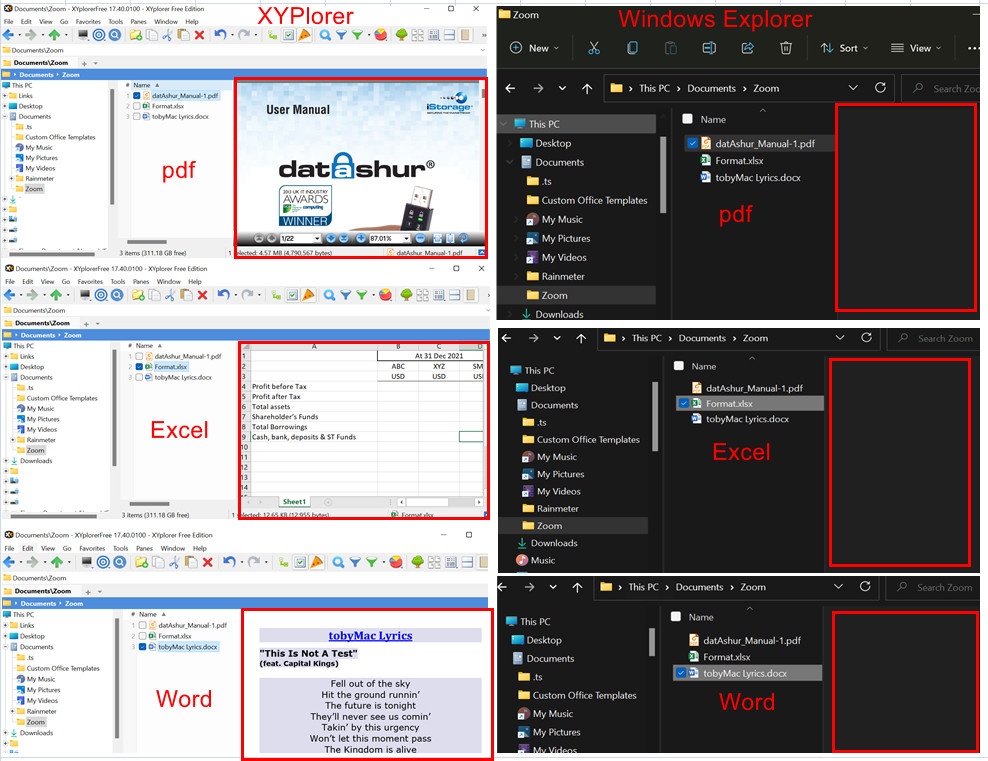Untick tobyMac Lyrics.docx checkbox in bottom XYplorer

(142, 646)
